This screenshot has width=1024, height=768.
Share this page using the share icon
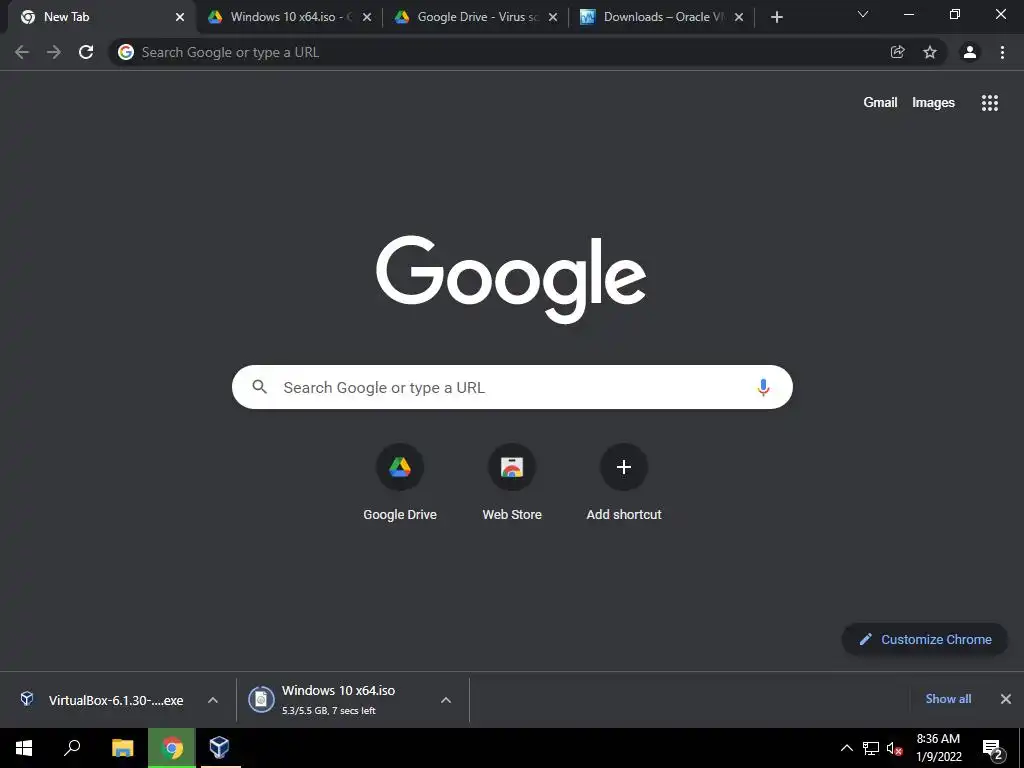[x=897, y=52]
